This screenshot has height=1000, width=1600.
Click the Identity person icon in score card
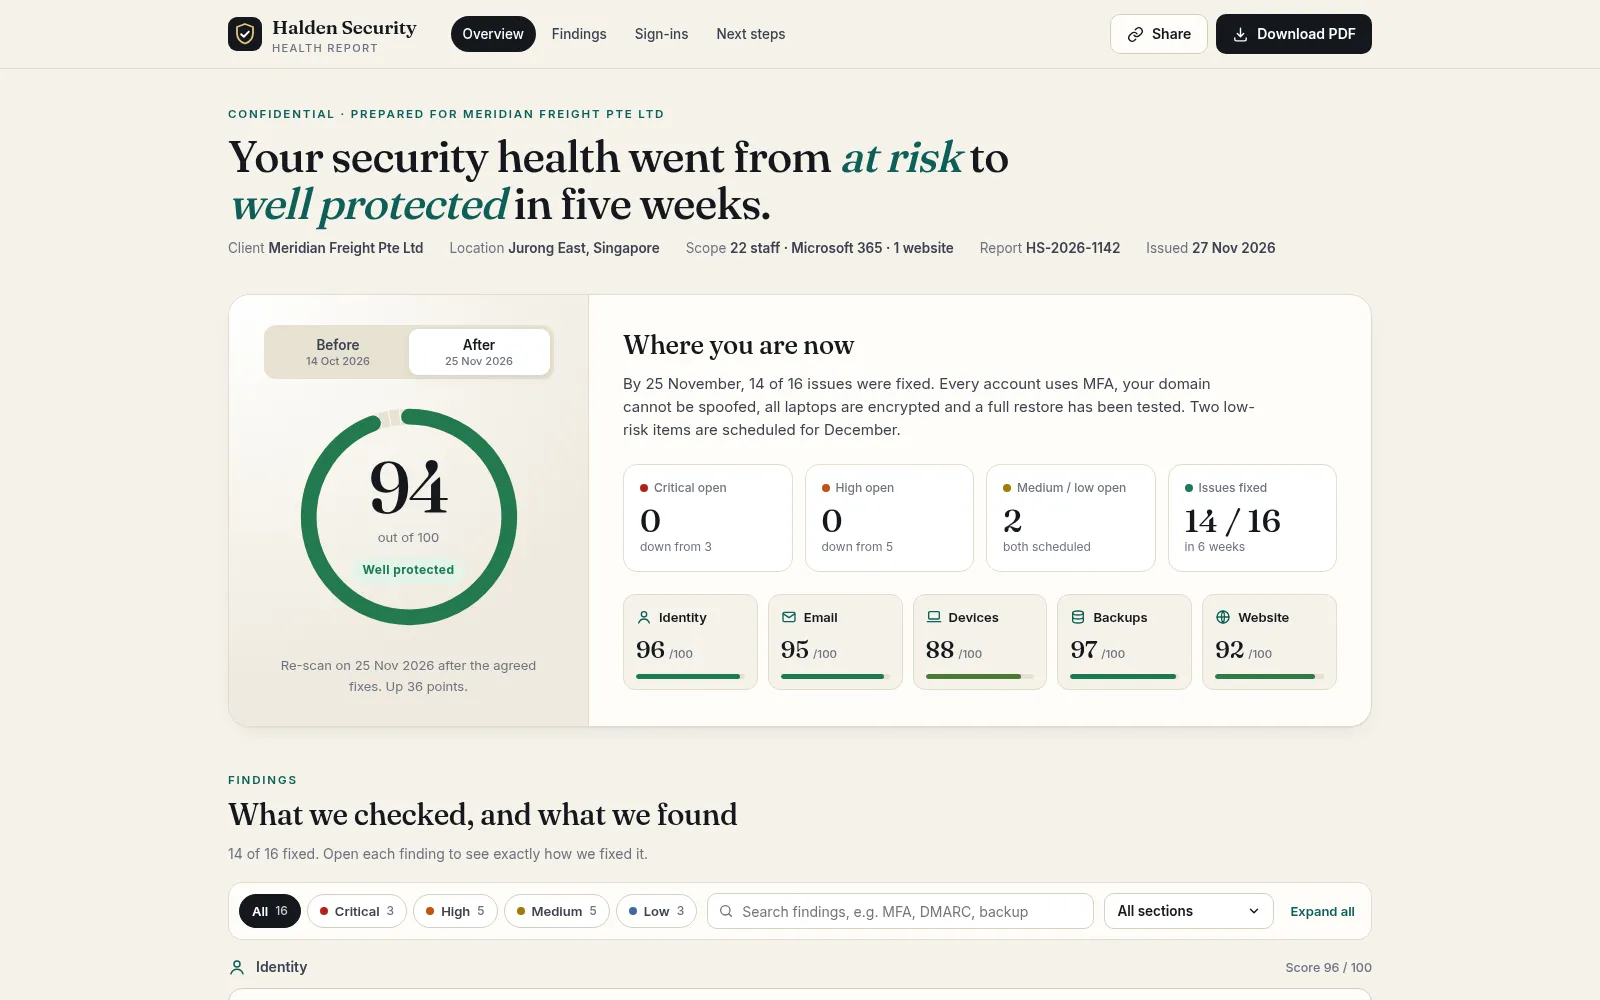click(x=644, y=617)
